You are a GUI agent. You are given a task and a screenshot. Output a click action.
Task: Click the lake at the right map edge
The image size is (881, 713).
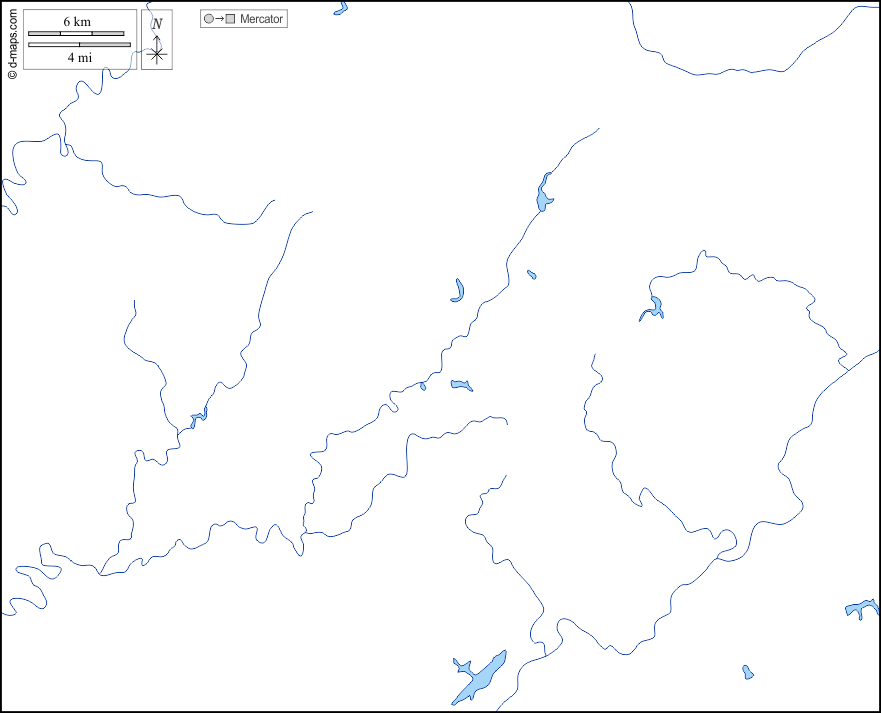(861, 607)
